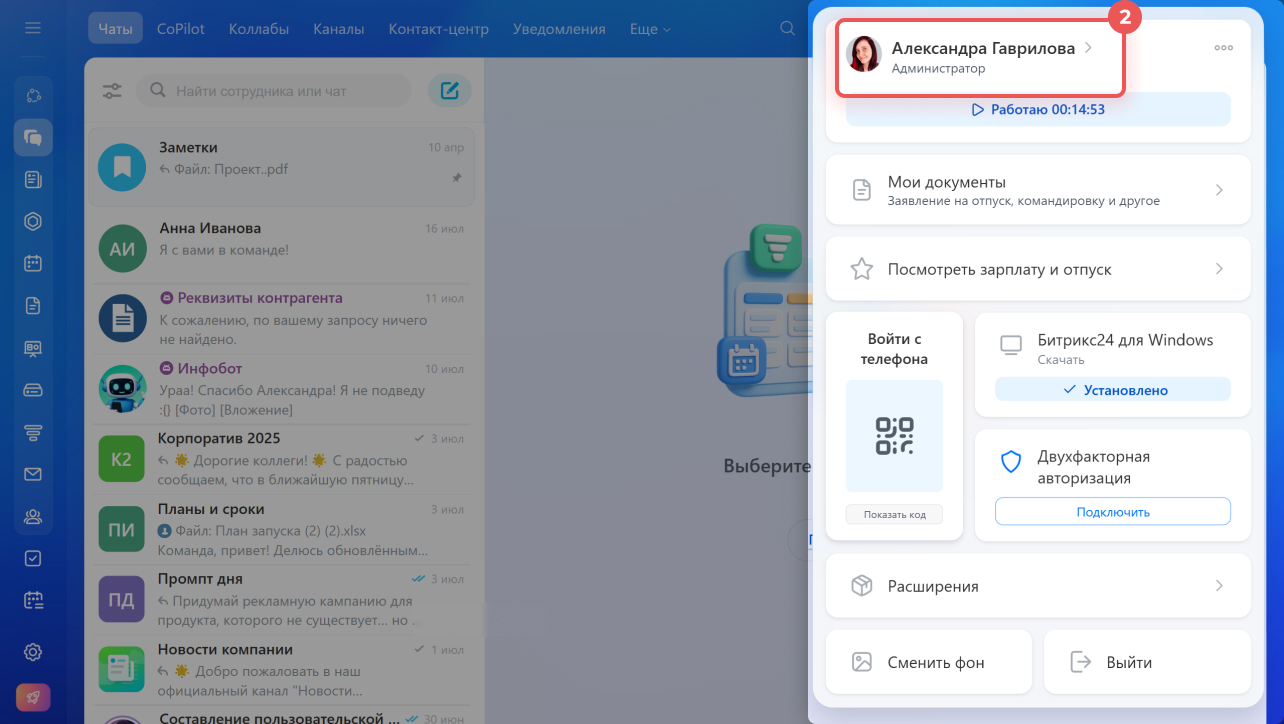Open the Промпт дня chat
This screenshot has height=724, width=1284.
pyautogui.click(x=281, y=600)
